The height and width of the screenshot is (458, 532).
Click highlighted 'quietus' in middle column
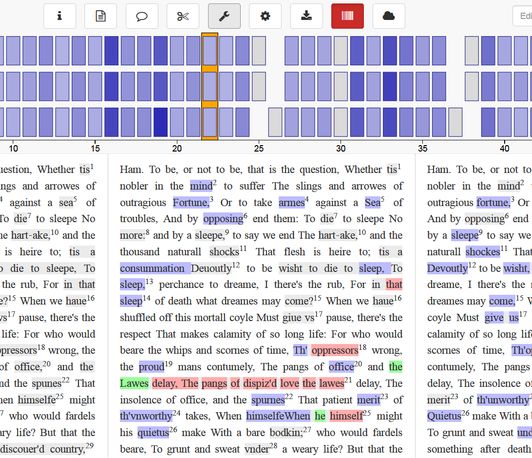click(153, 433)
